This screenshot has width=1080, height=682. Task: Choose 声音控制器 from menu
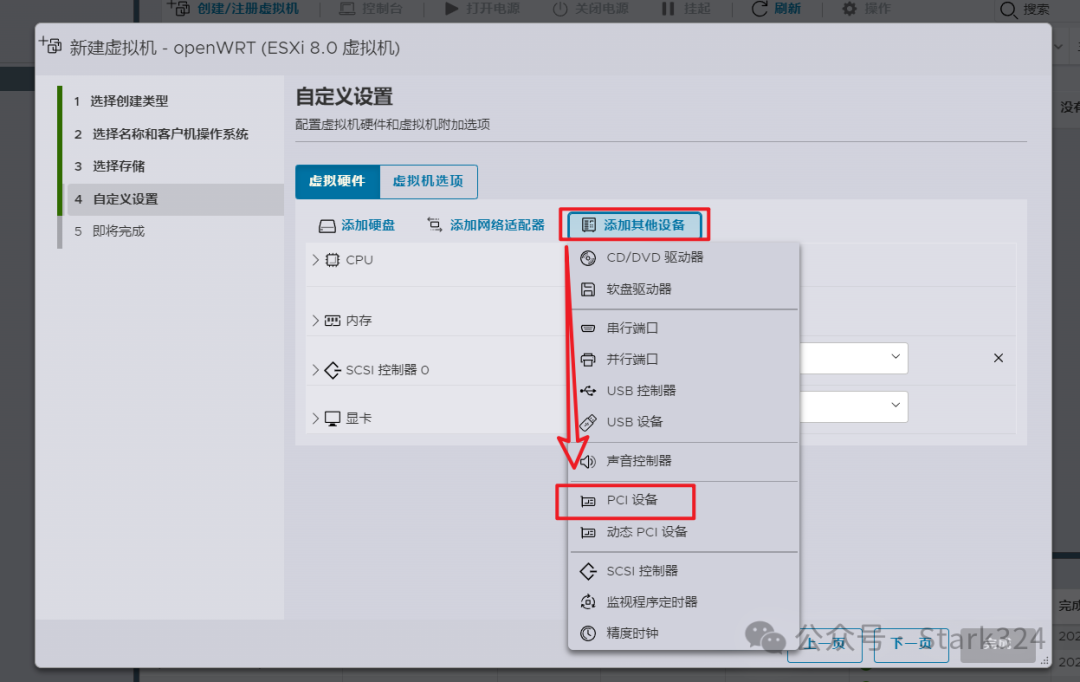pos(685,461)
